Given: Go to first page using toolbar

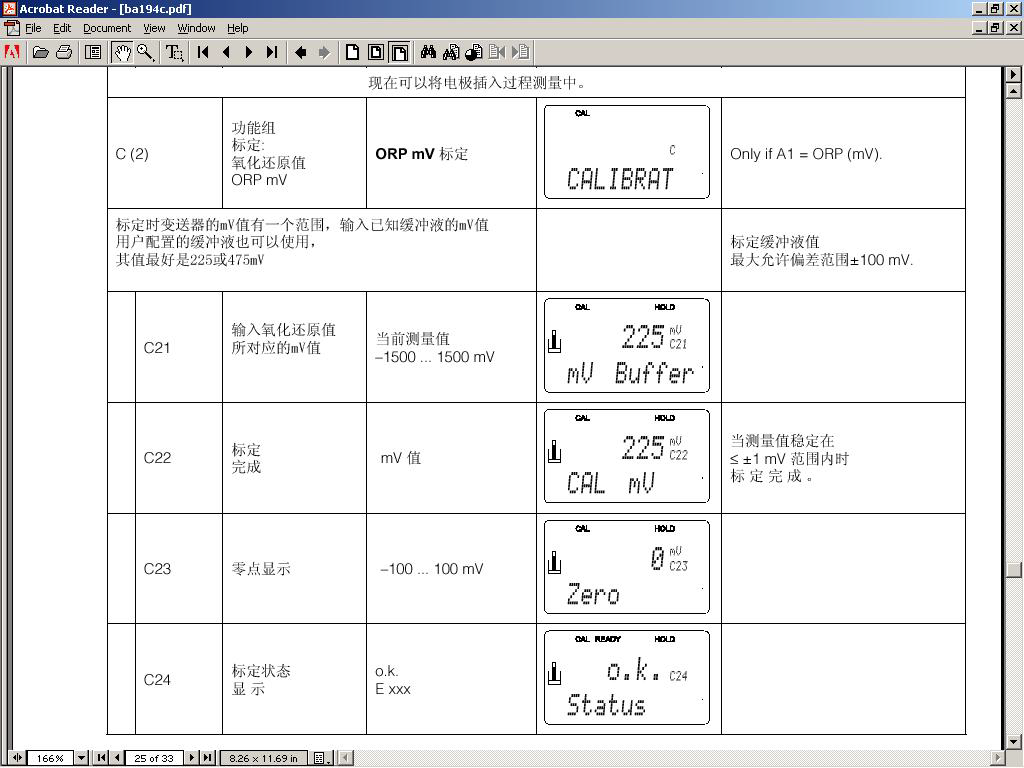Looking at the screenshot, I should click(x=203, y=52).
